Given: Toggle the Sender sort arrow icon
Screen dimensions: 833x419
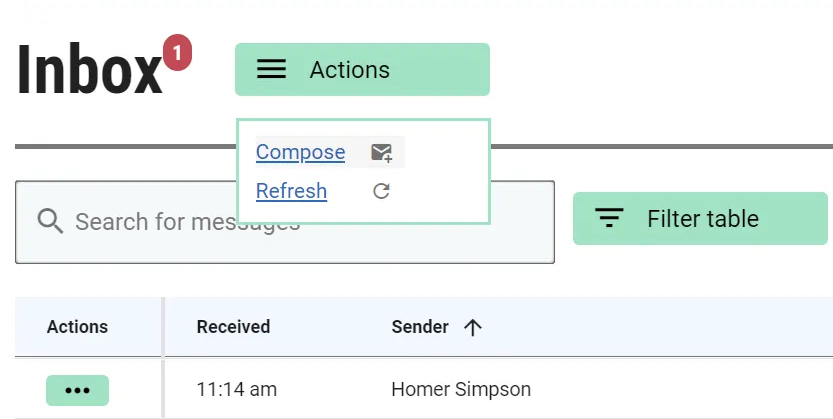Looking at the screenshot, I should [473, 327].
